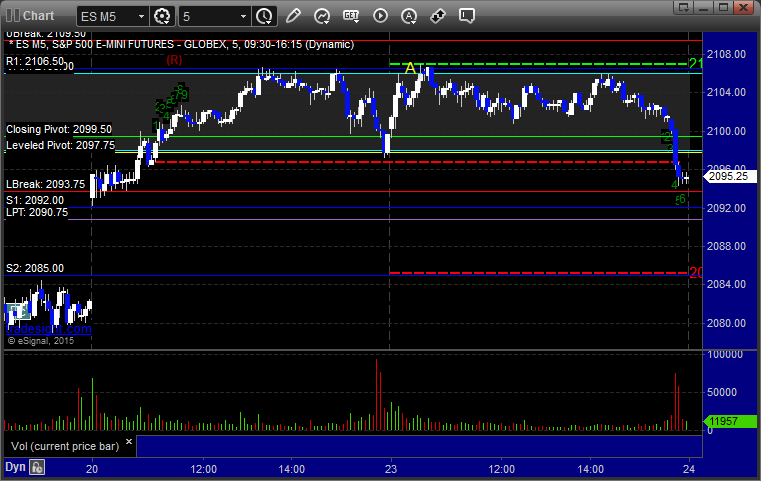Click the Closing Pivot: 2099.50 label
761x481 pixels.
coord(59,129)
